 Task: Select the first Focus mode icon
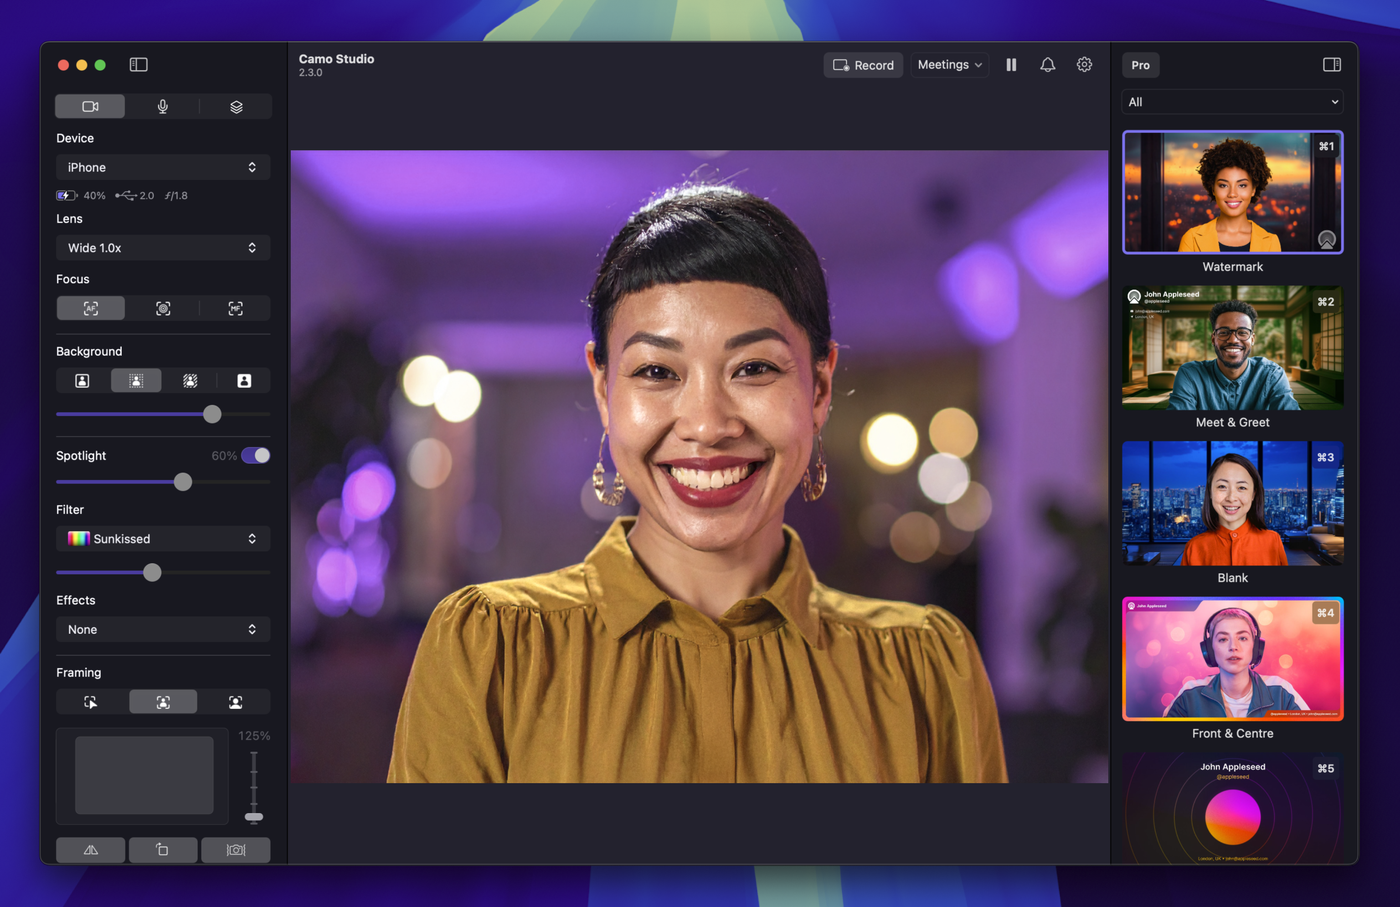(91, 309)
